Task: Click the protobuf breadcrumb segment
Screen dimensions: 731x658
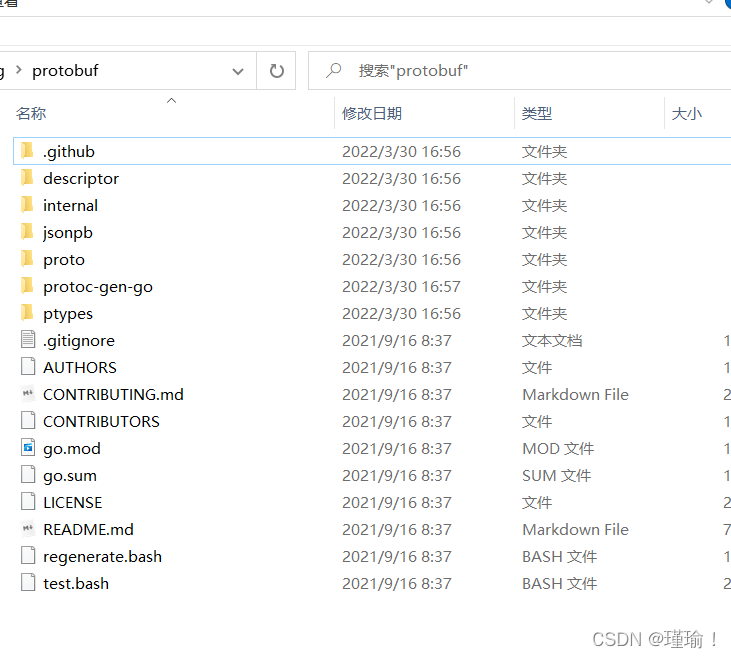Action: point(65,71)
